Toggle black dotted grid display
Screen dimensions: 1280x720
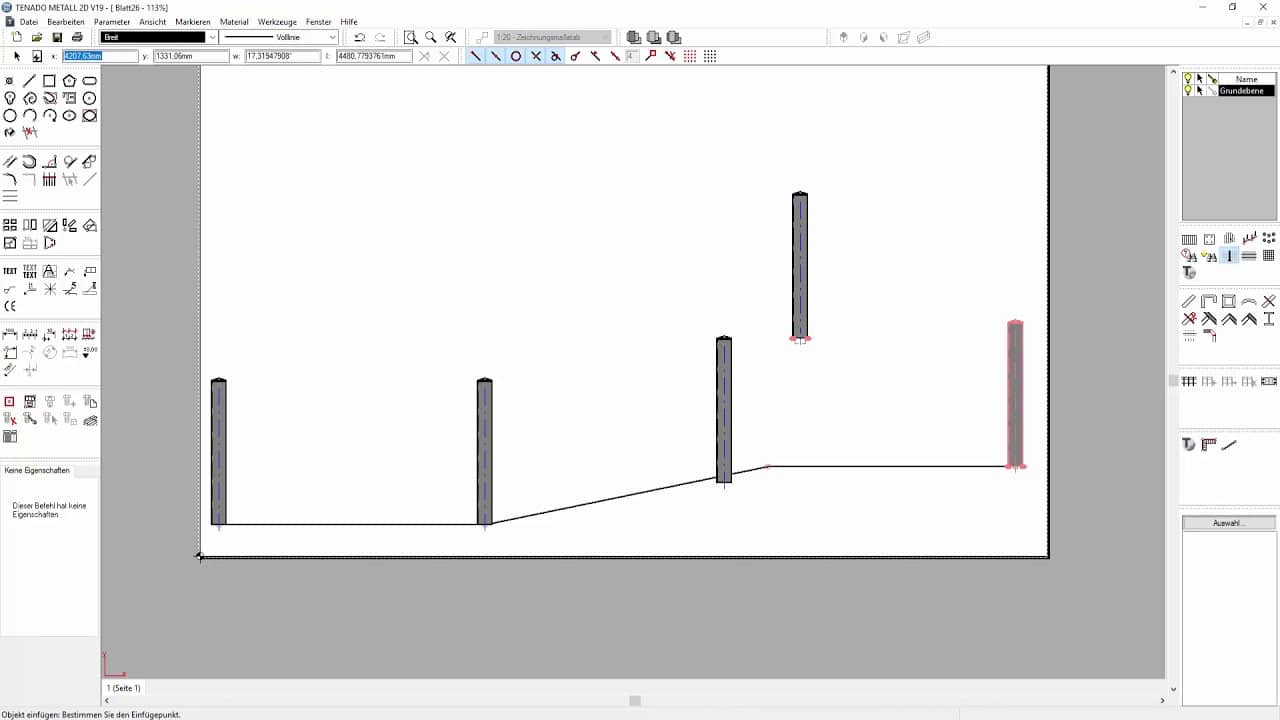pyautogui.click(x=710, y=56)
